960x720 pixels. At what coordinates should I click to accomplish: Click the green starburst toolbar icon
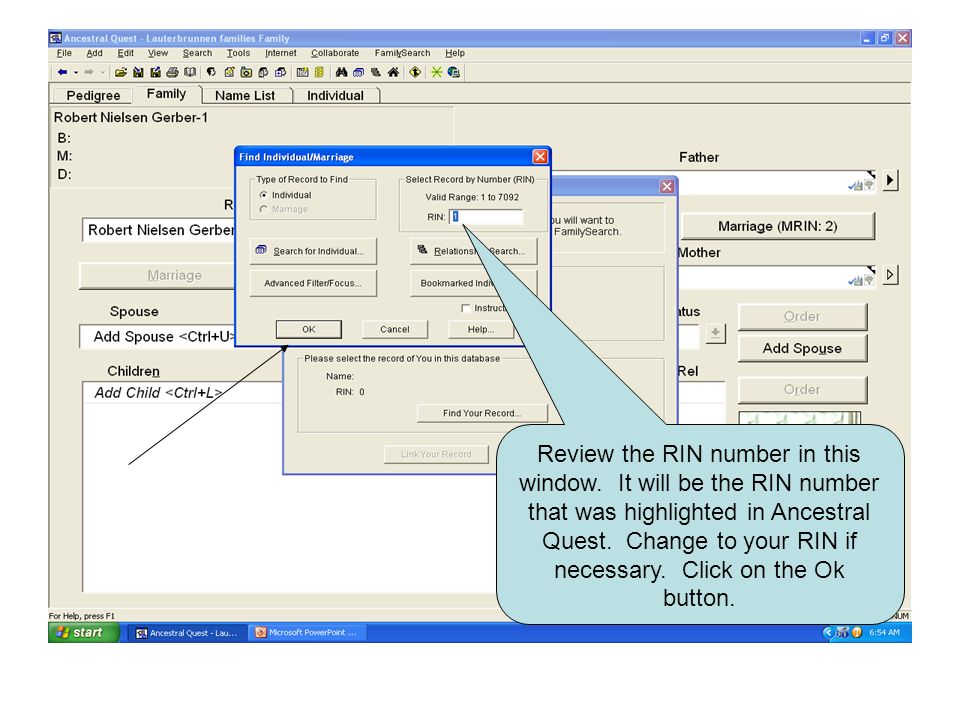[x=437, y=72]
